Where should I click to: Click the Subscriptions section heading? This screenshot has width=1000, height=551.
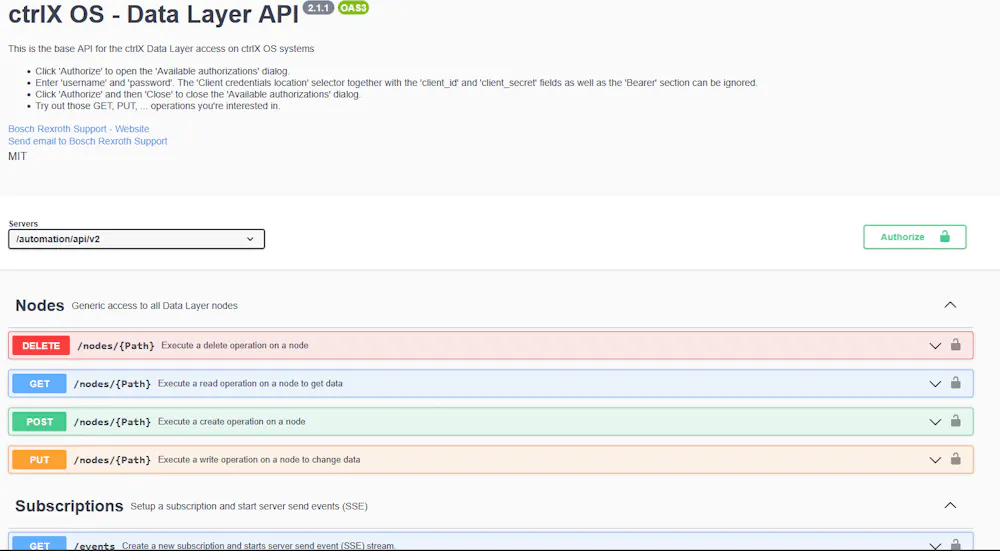(x=69, y=506)
